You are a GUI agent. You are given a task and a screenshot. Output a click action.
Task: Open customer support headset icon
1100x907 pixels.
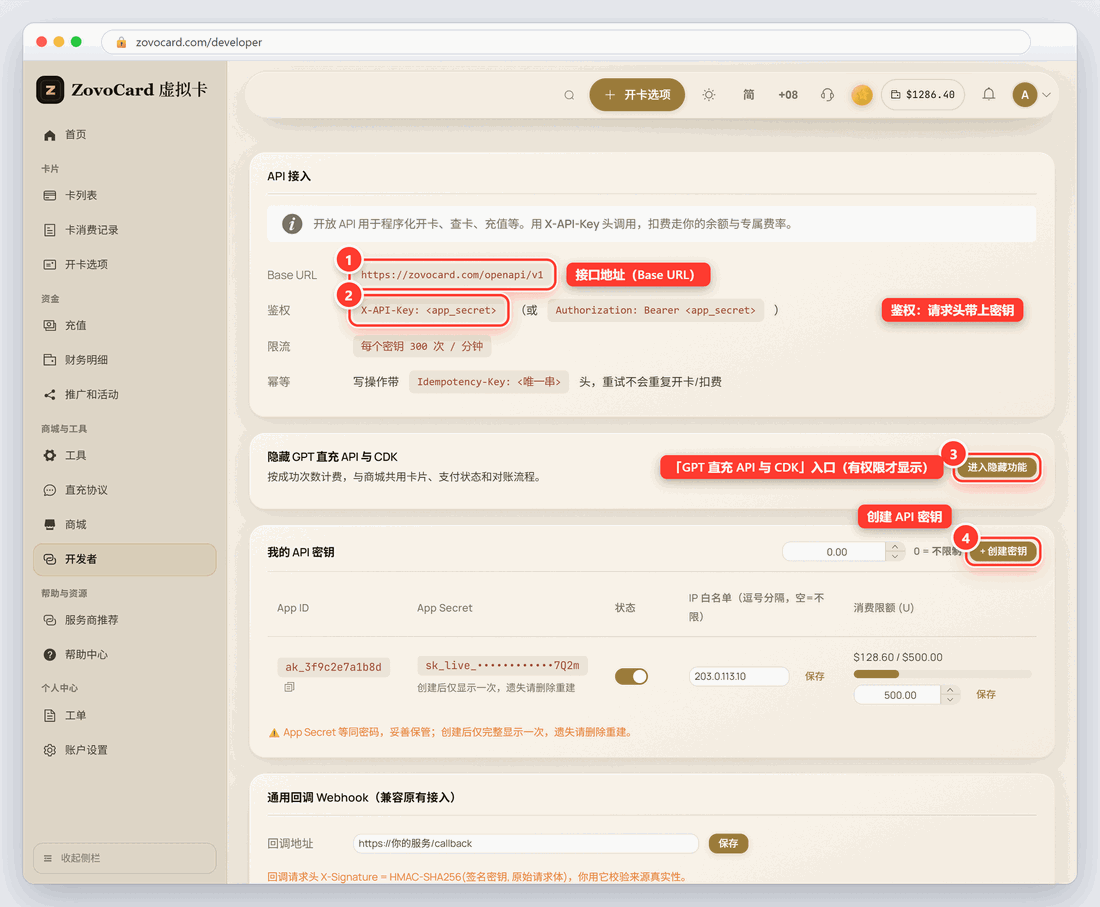coord(827,95)
